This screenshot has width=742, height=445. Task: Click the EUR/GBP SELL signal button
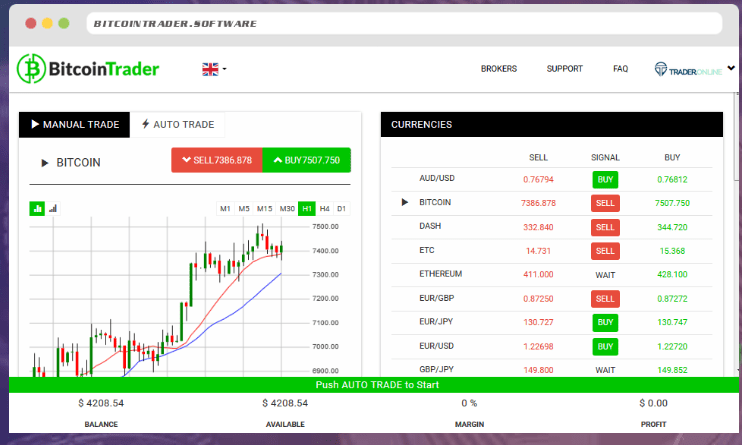tap(605, 299)
